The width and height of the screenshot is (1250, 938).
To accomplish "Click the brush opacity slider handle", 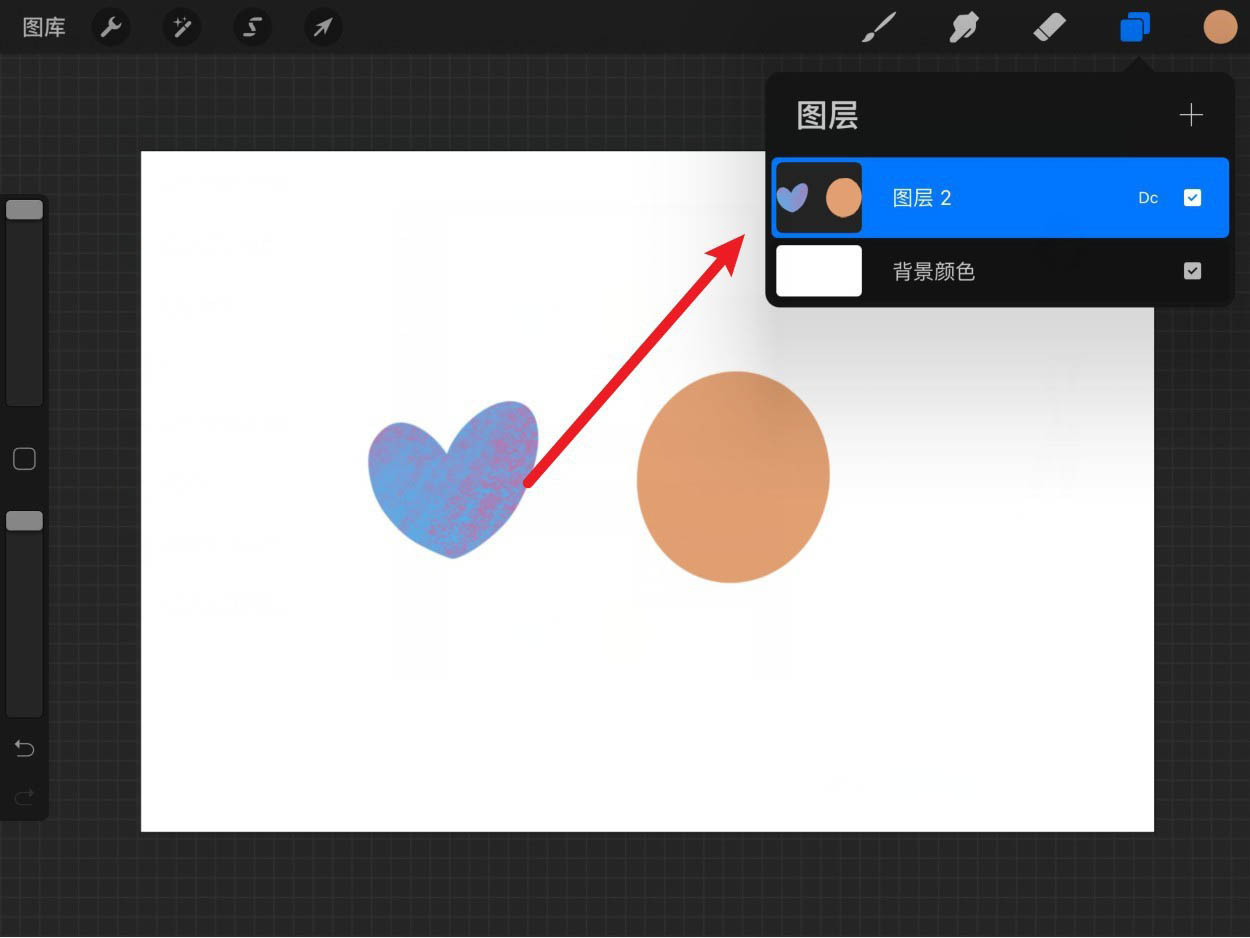I will [24, 521].
